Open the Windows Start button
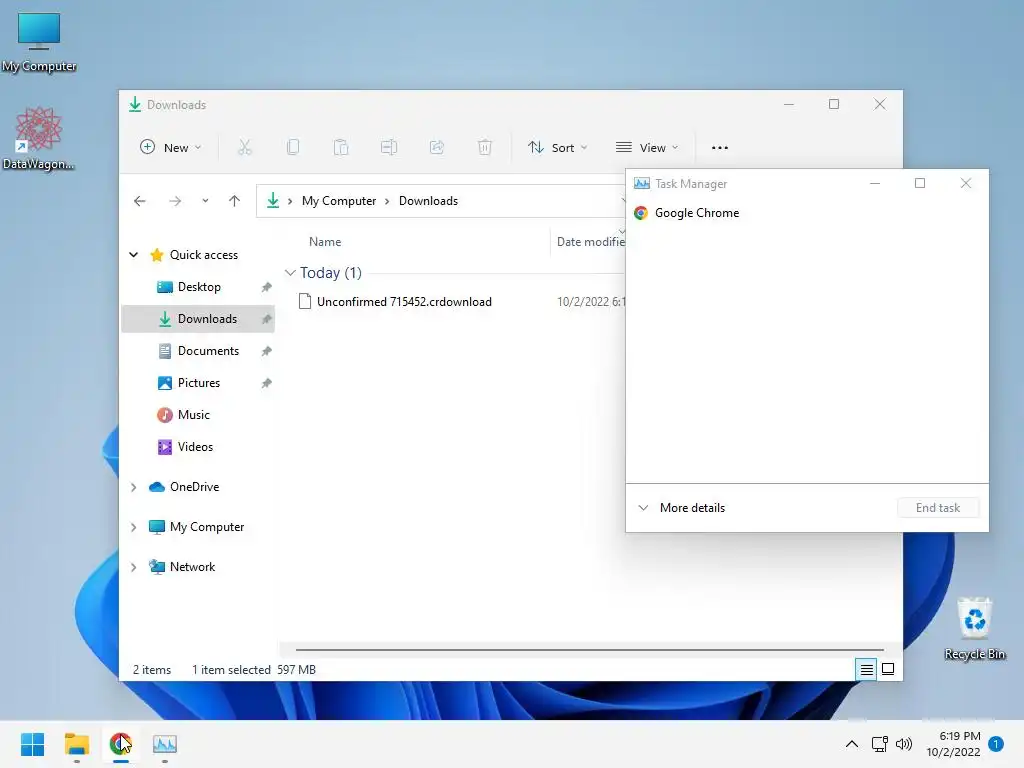The image size is (1024, 768). coord(33,744)
